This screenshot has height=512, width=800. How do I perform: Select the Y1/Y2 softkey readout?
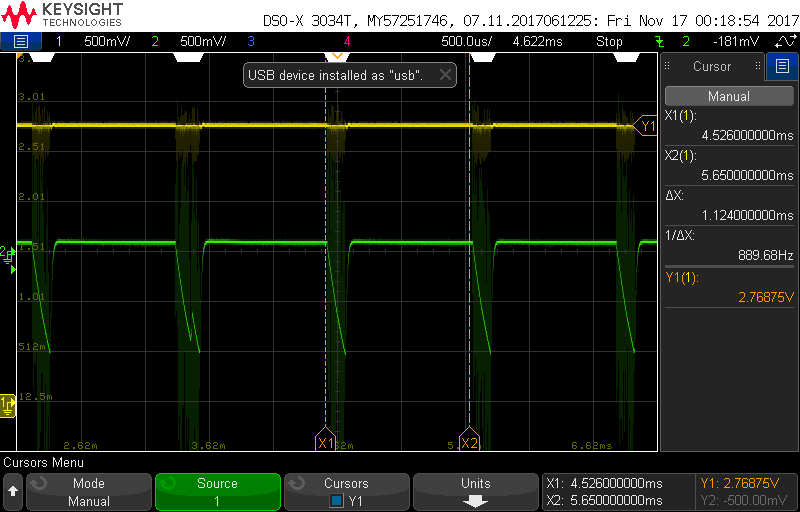coord(746,492)
